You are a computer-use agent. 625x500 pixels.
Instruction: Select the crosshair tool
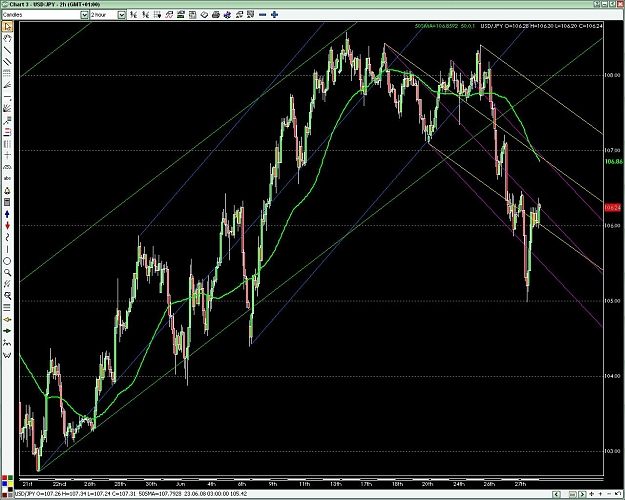click(x=7, y=155)
